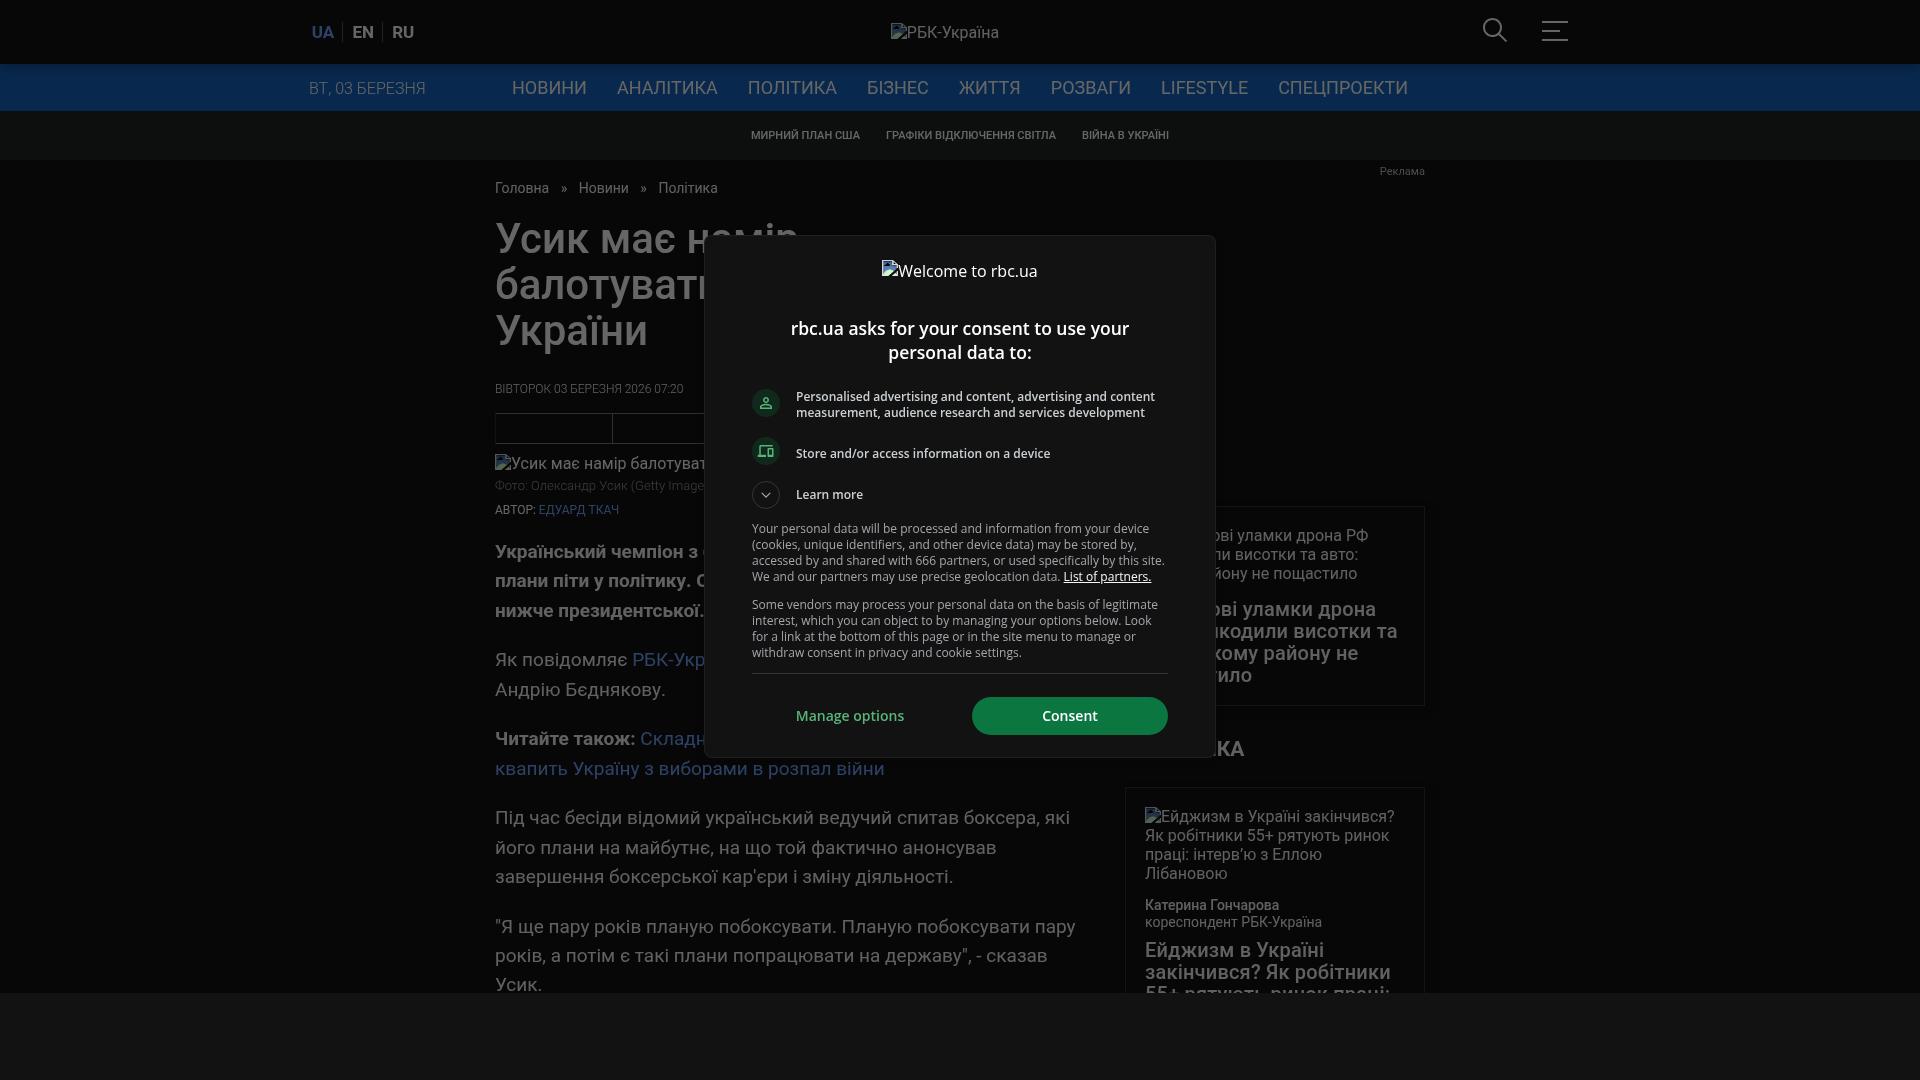Open the СПЕЦПРОЕКТИ dropdown section

point(1342,88)
